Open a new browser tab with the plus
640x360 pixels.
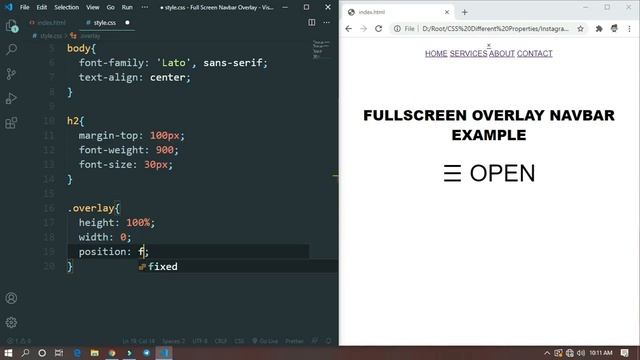[464, 12]
